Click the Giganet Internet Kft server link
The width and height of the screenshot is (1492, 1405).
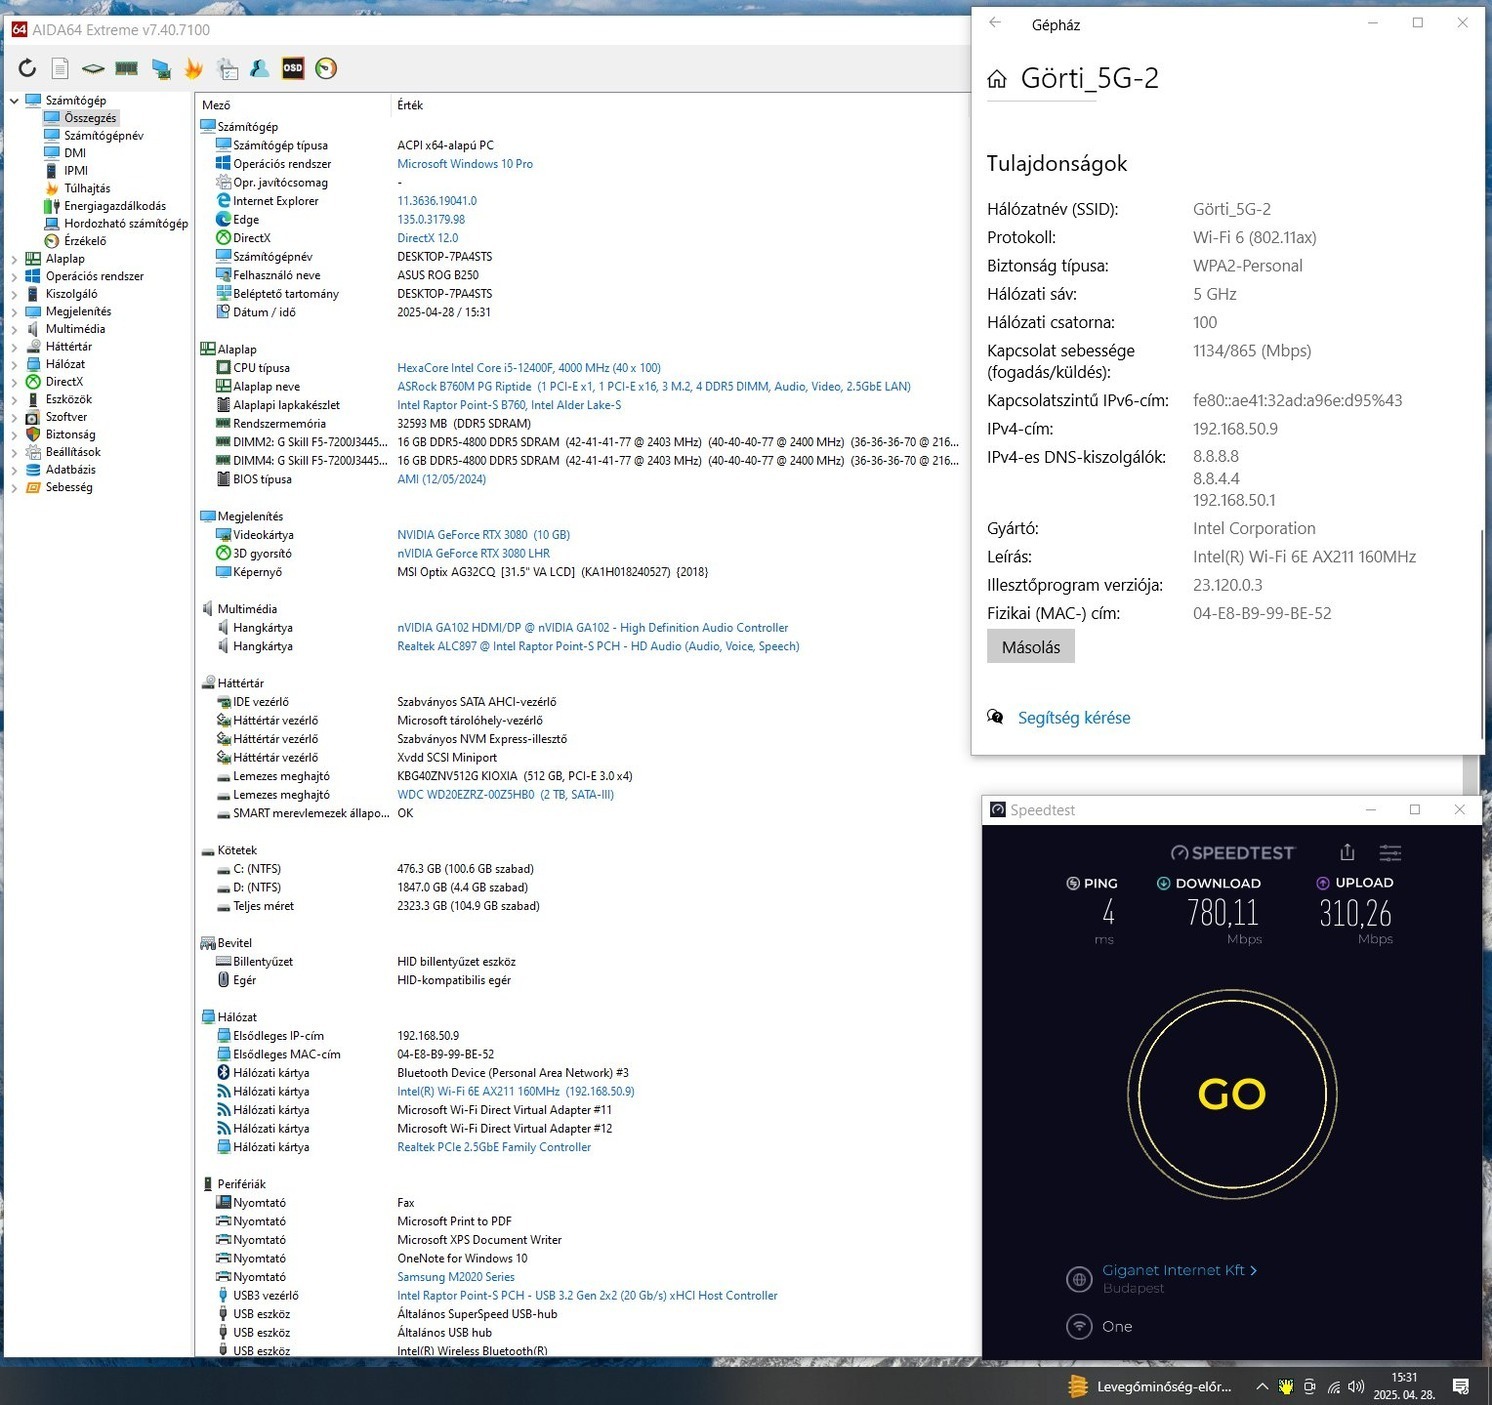(1179, 1270)
